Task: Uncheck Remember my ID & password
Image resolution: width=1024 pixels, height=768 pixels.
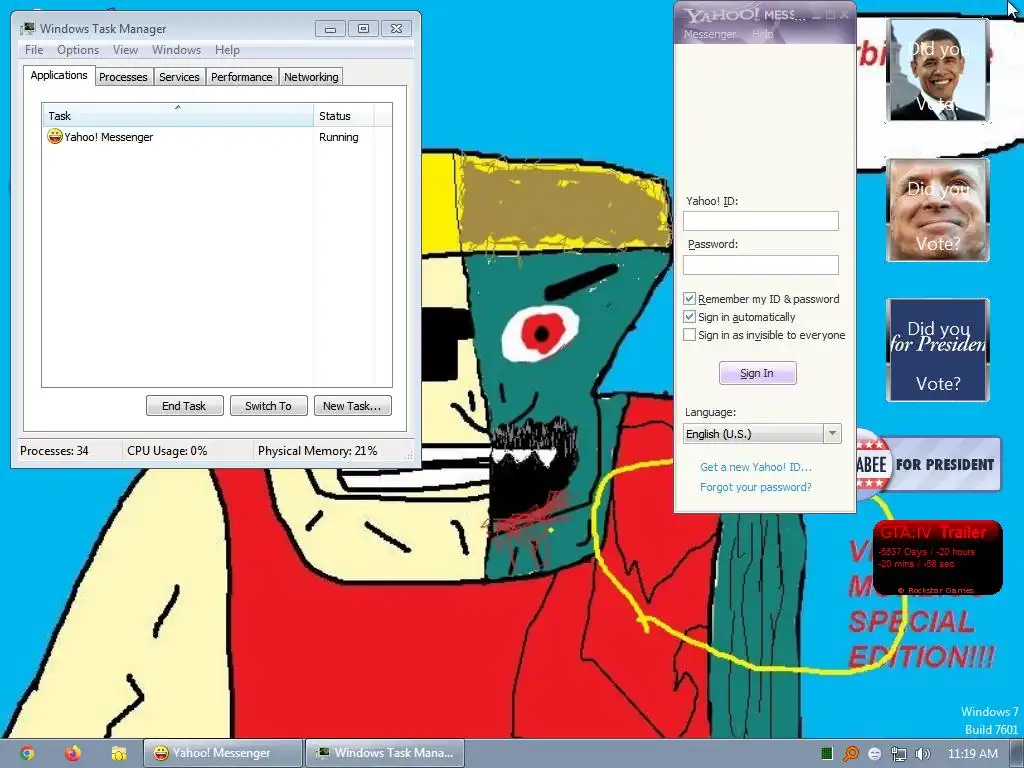Action: (x=689, y=298)
